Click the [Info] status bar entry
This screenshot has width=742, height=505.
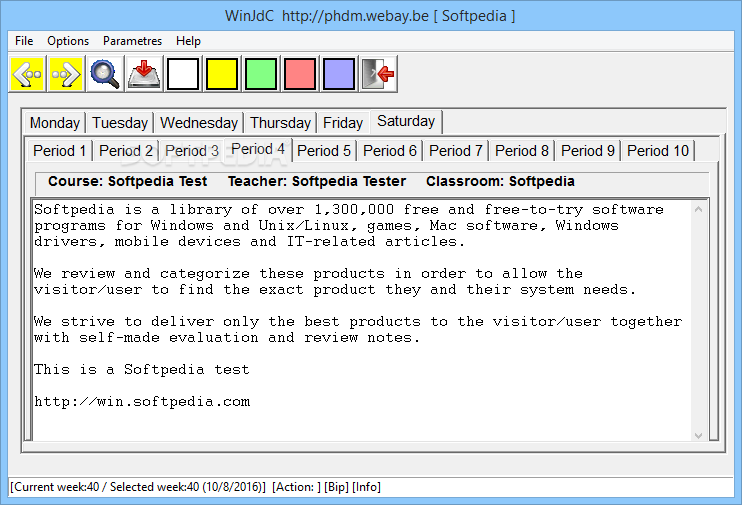pos(366,487)
